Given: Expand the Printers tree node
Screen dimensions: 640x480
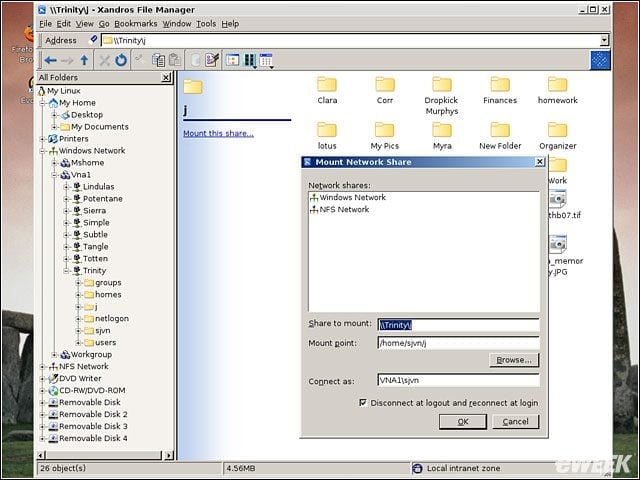Looking at the screenshot, I should (42, 139).
